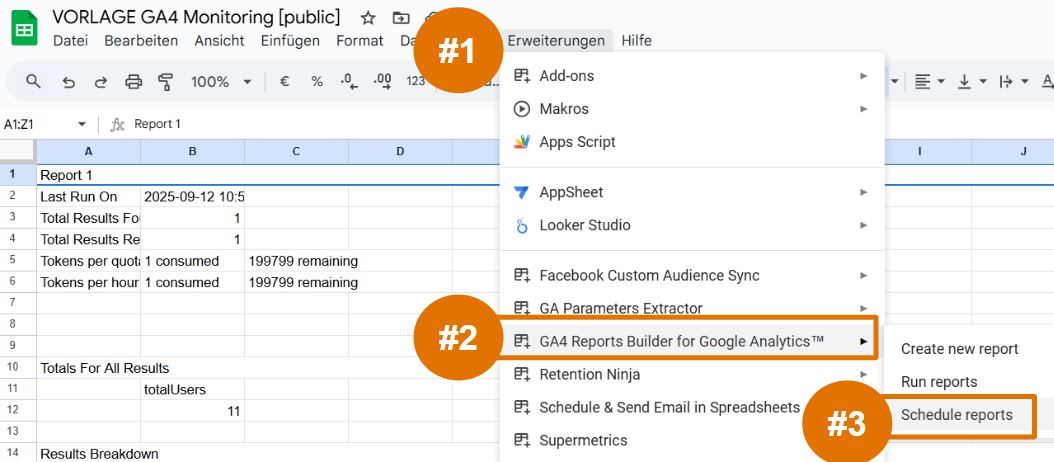Select cell 'totalUsers'
Screen dimensions: 1054x462
click(192, 389)
